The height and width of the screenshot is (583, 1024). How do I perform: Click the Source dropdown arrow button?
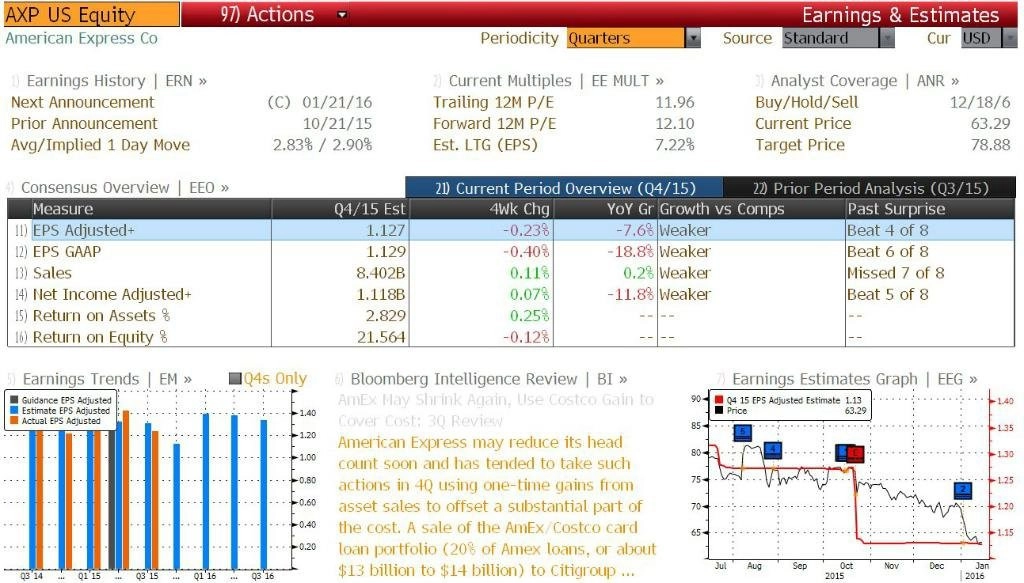pos(886,39)
